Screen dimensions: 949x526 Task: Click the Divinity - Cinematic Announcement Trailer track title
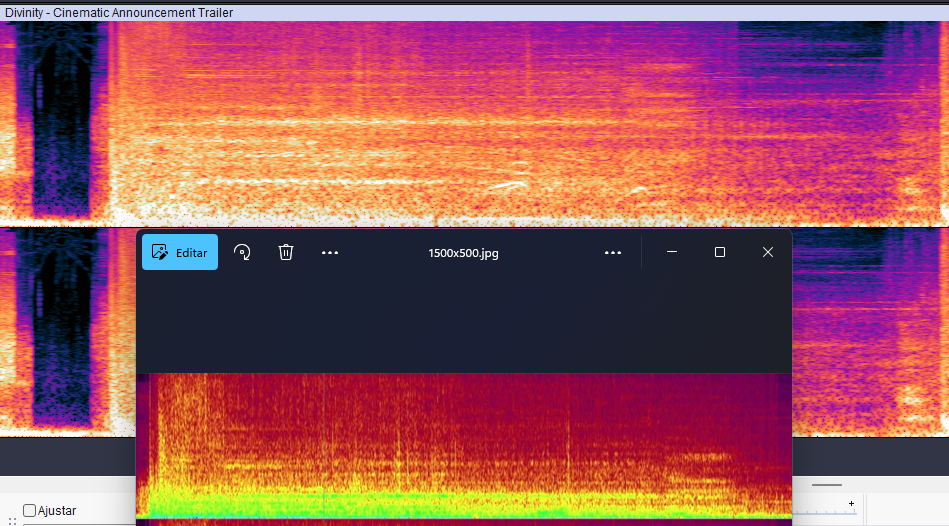coord(119,13)
